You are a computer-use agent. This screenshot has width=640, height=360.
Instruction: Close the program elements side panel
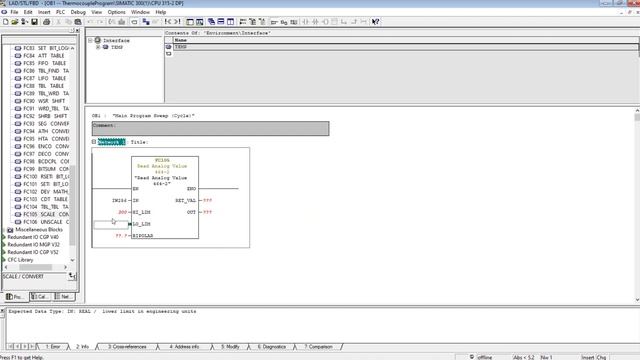pyautogui.click(x=78, y=31)
